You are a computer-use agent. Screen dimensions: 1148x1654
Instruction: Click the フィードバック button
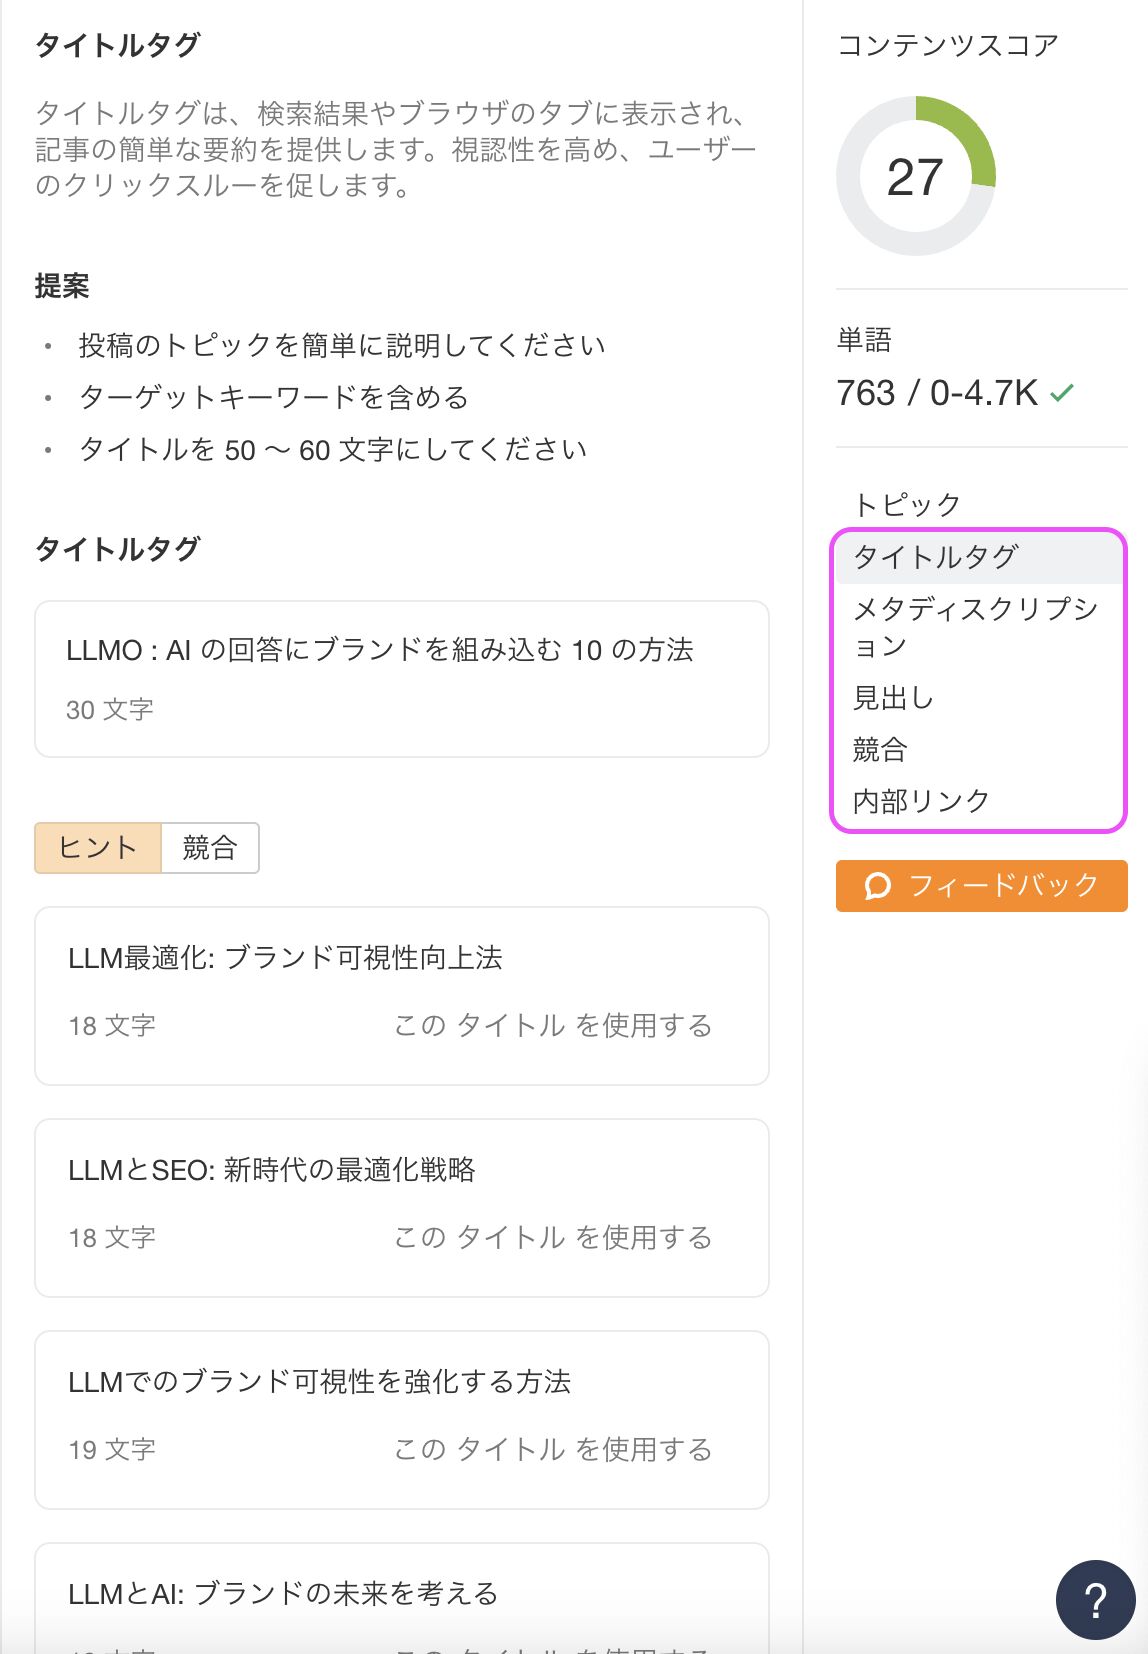point(981,886)
